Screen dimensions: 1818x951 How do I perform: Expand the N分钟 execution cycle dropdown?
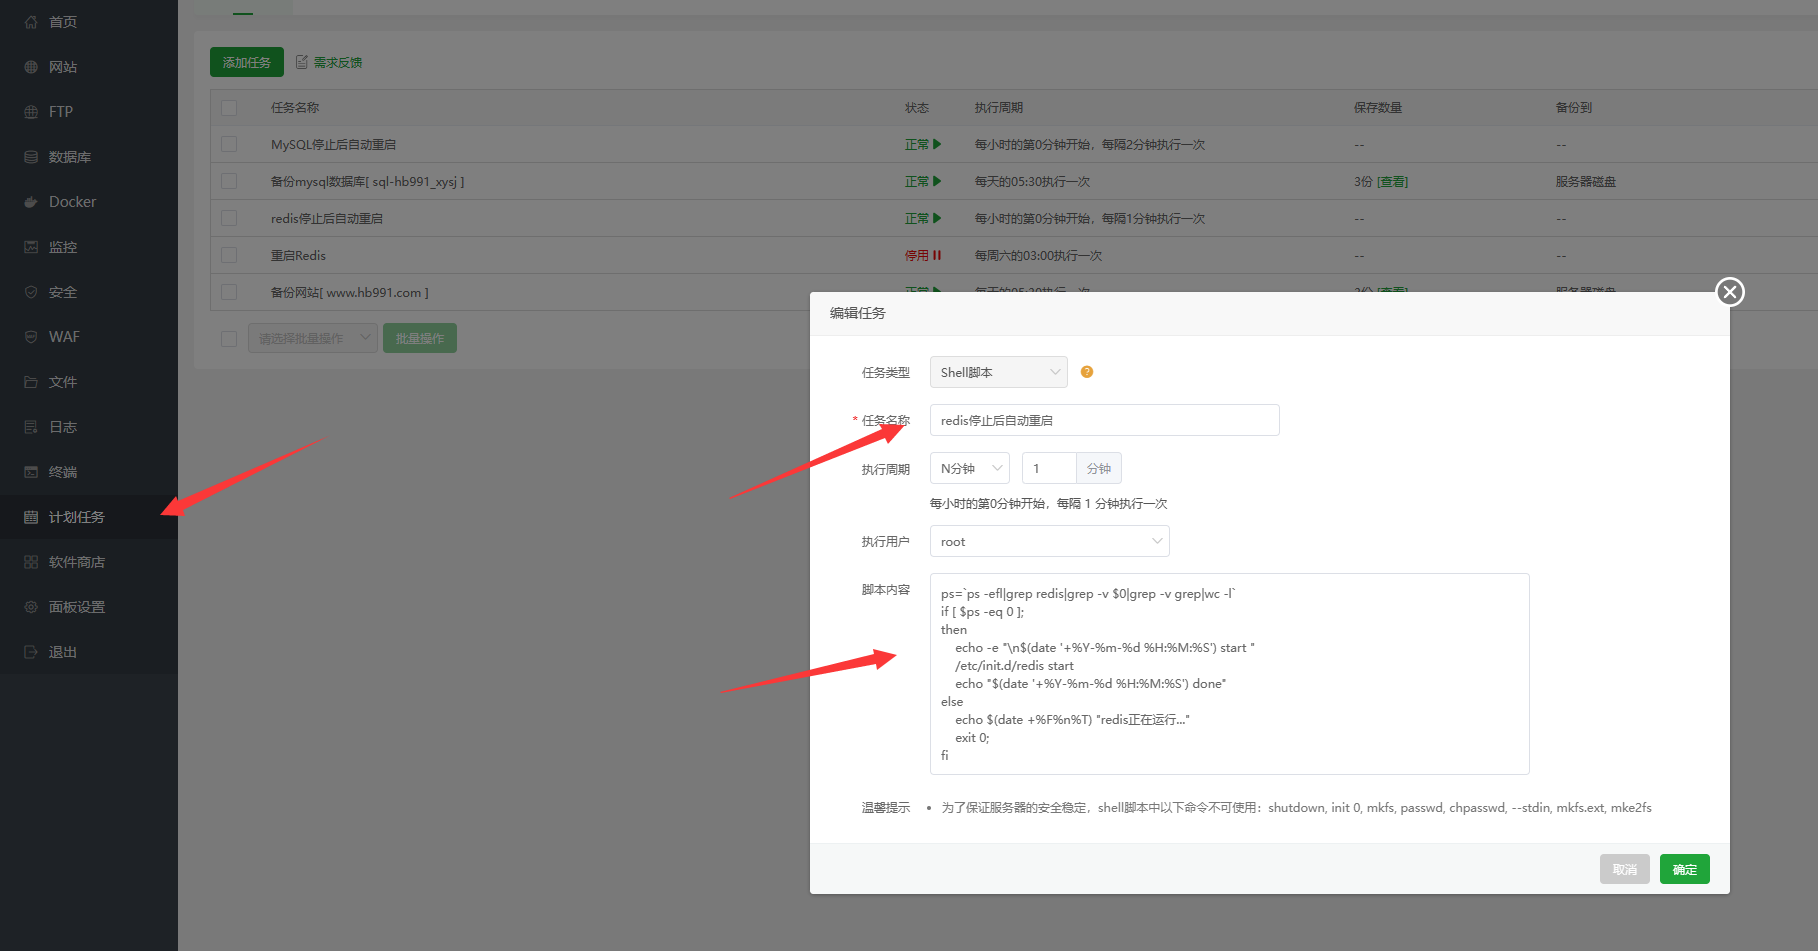[969, 468]
